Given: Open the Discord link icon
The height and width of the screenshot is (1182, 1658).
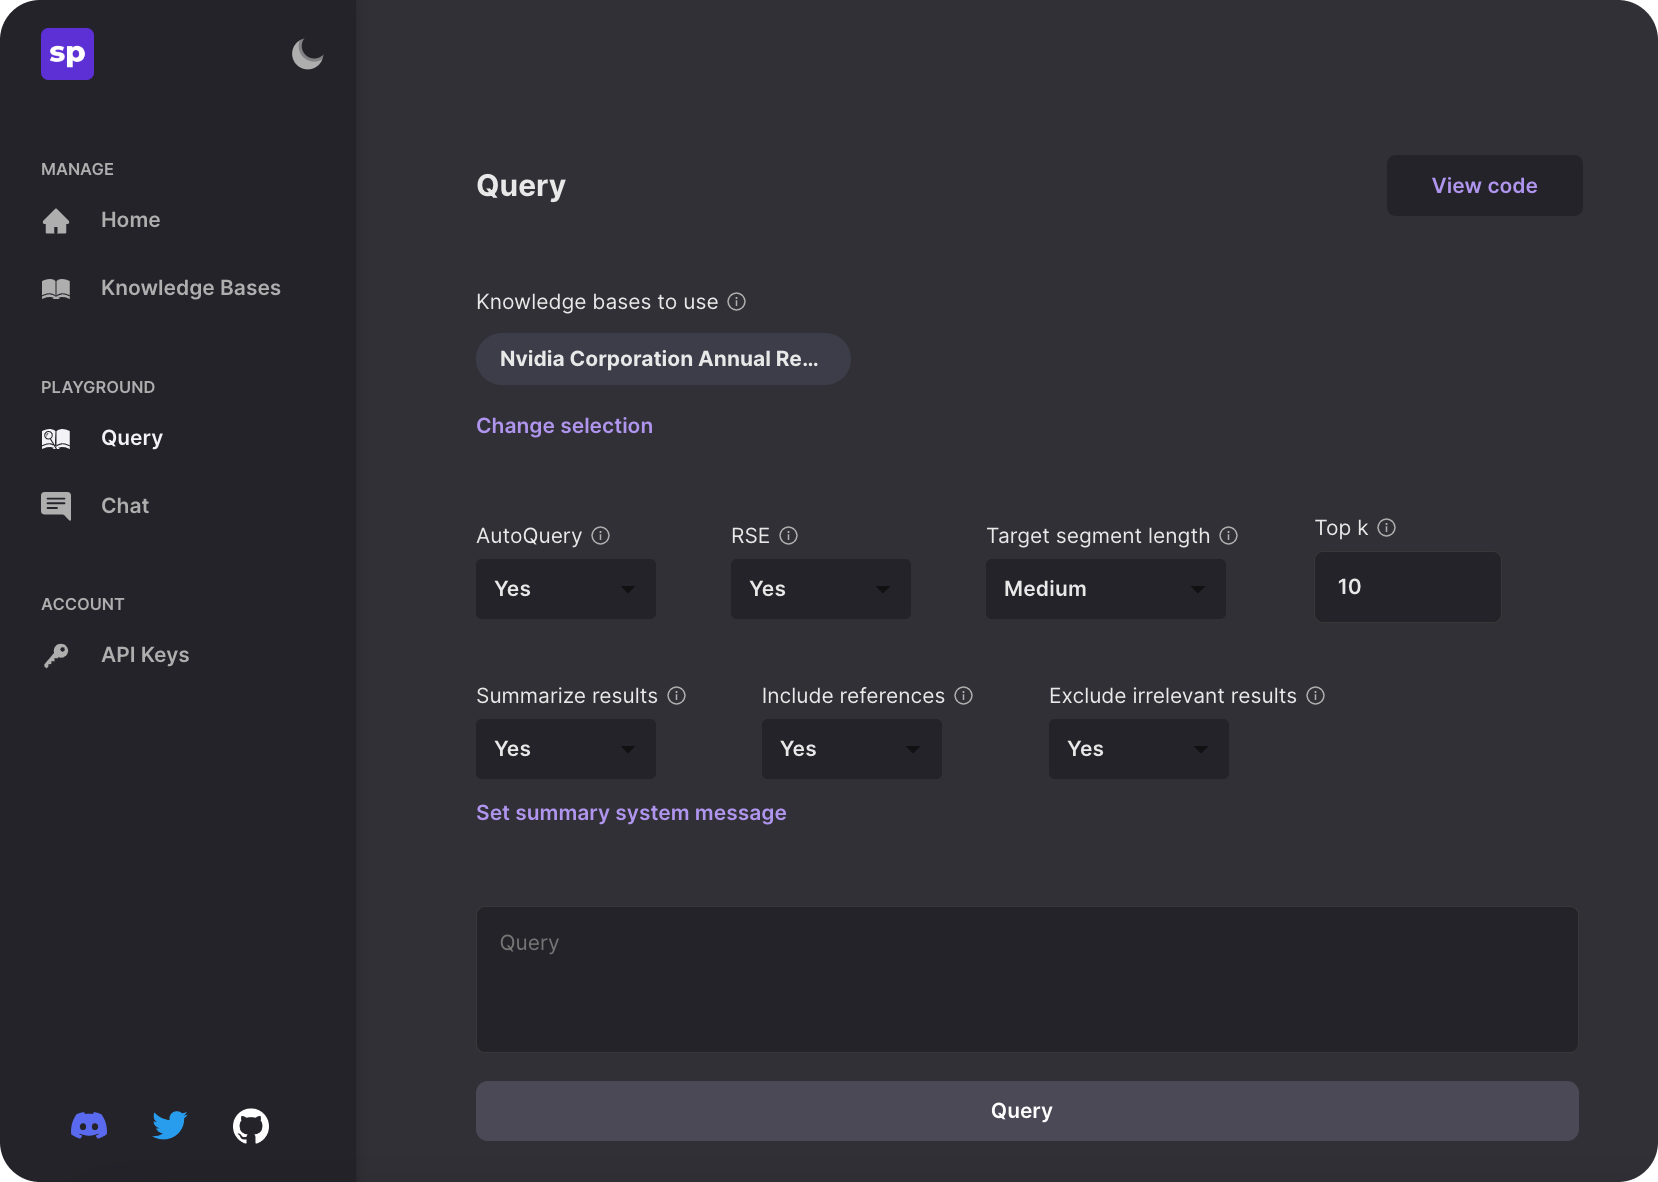Looking at the screenshot, I should 89,1126.
